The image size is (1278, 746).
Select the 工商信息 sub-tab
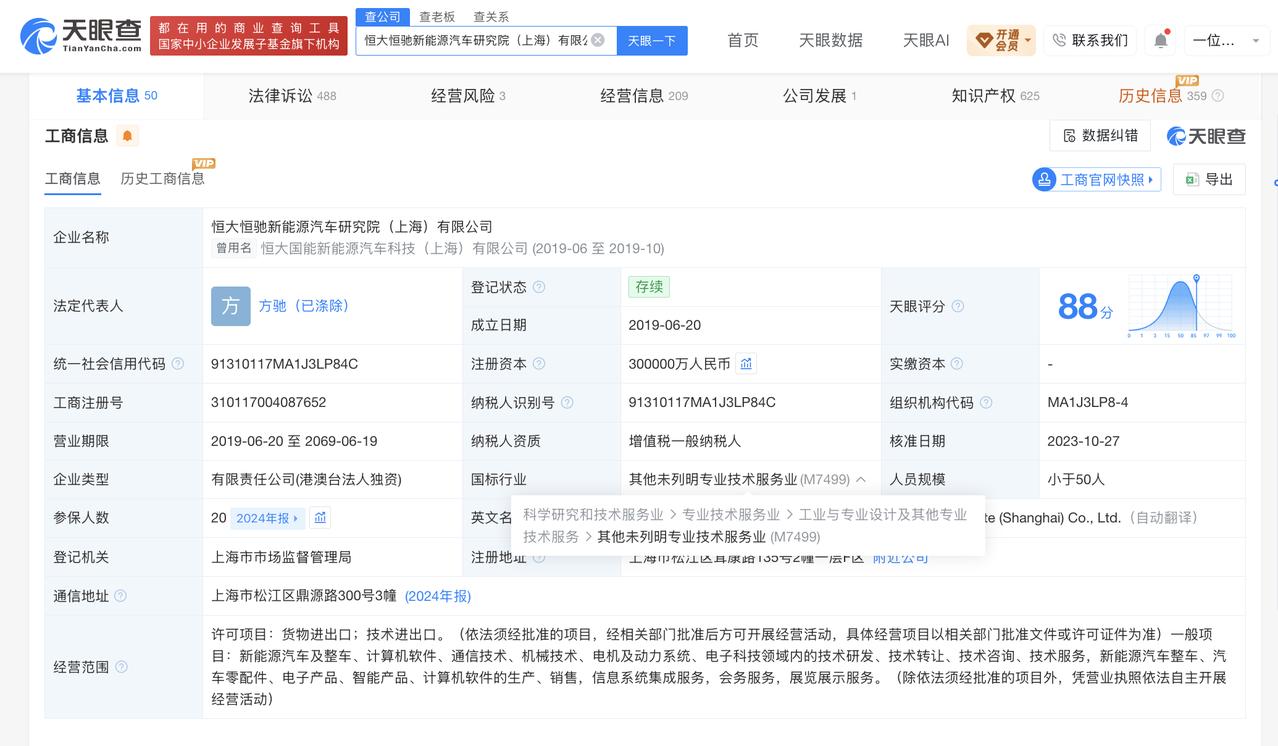pyautogui.click(x=73, y=179)
